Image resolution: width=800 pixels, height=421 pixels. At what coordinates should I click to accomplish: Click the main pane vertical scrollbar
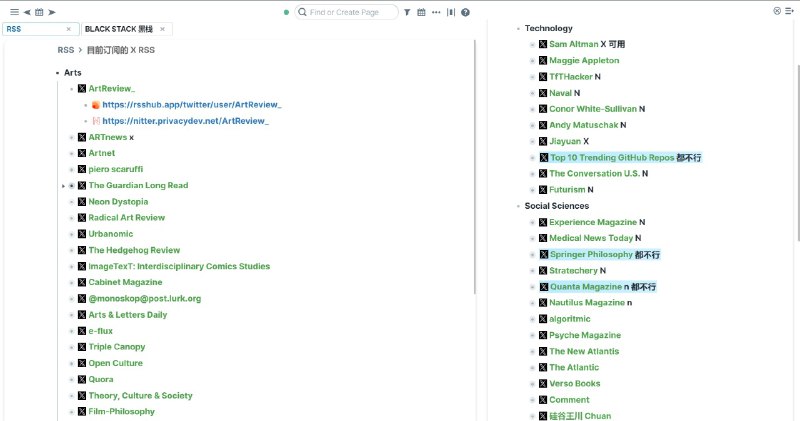(x=475, y=166)
